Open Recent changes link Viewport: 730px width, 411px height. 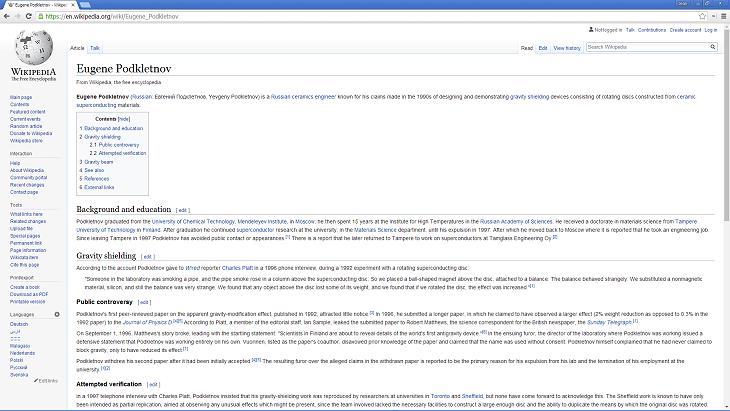[x=27, y=185]
